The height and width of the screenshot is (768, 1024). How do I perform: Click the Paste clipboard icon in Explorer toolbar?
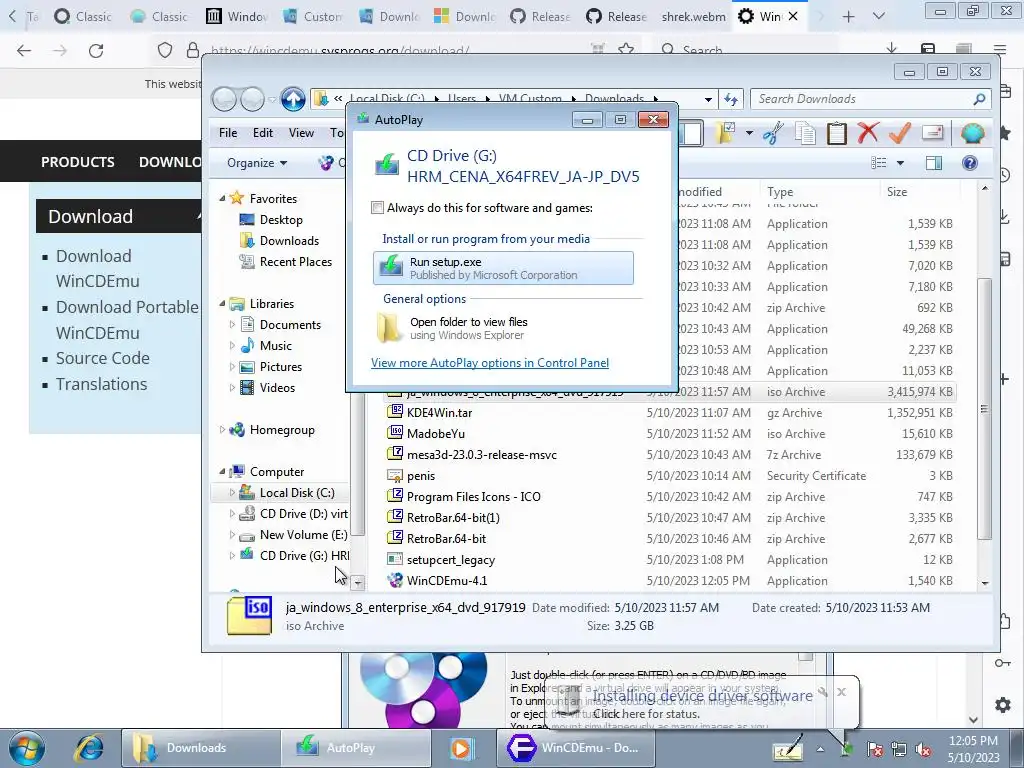pyautogui.click(x=837, y=133)
